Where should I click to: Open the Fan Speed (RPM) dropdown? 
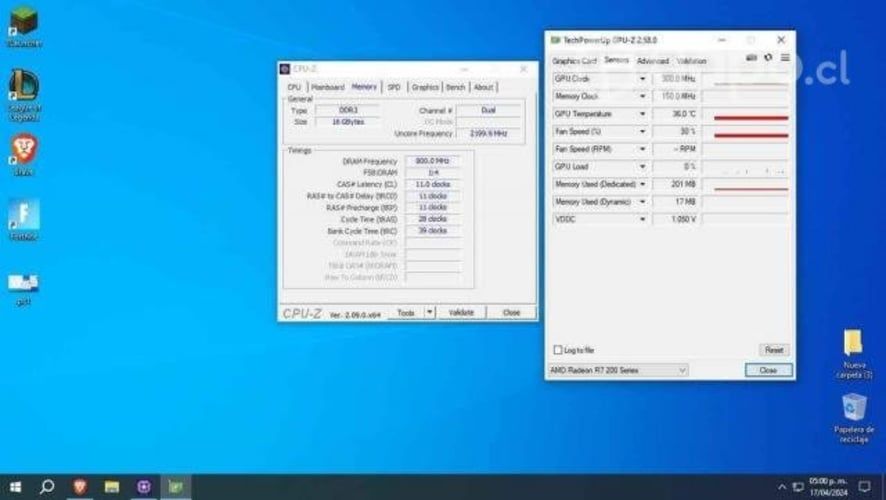[x=642, y=149]
